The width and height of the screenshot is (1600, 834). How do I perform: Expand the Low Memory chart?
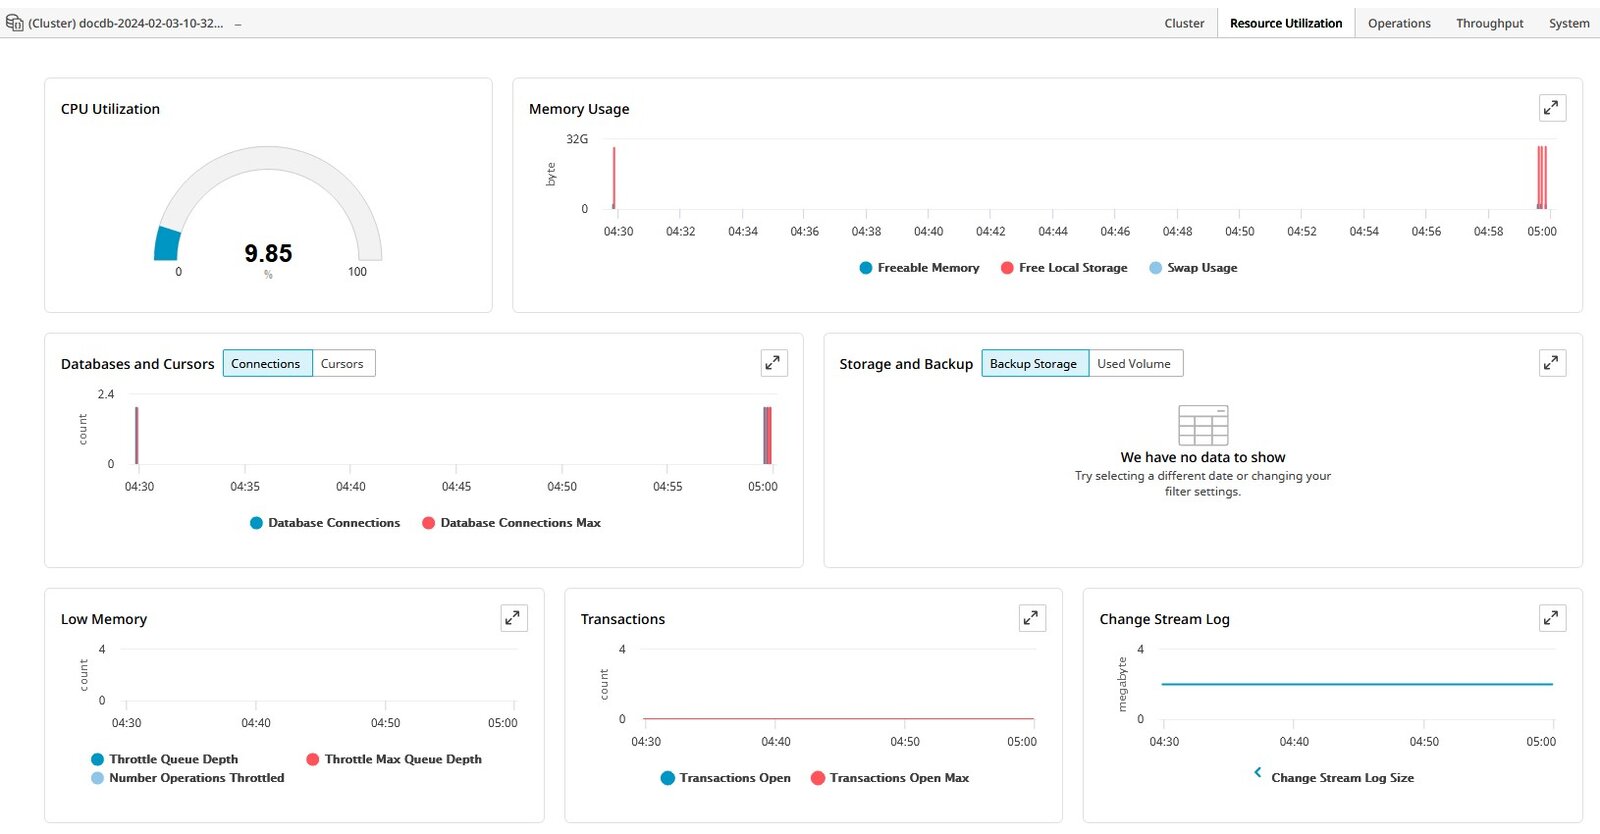click(x=513, y=618)
